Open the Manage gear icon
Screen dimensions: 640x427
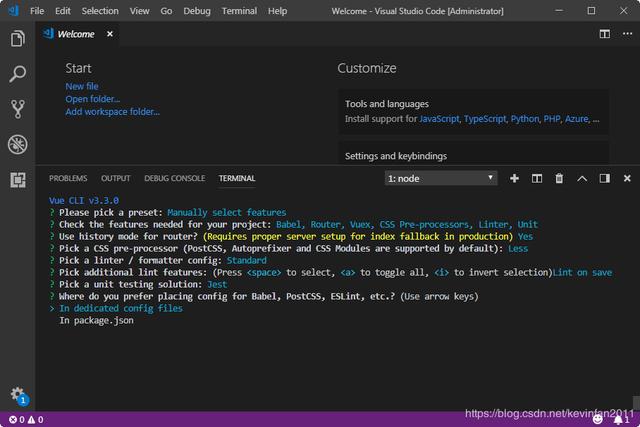[x=18, y=395]
